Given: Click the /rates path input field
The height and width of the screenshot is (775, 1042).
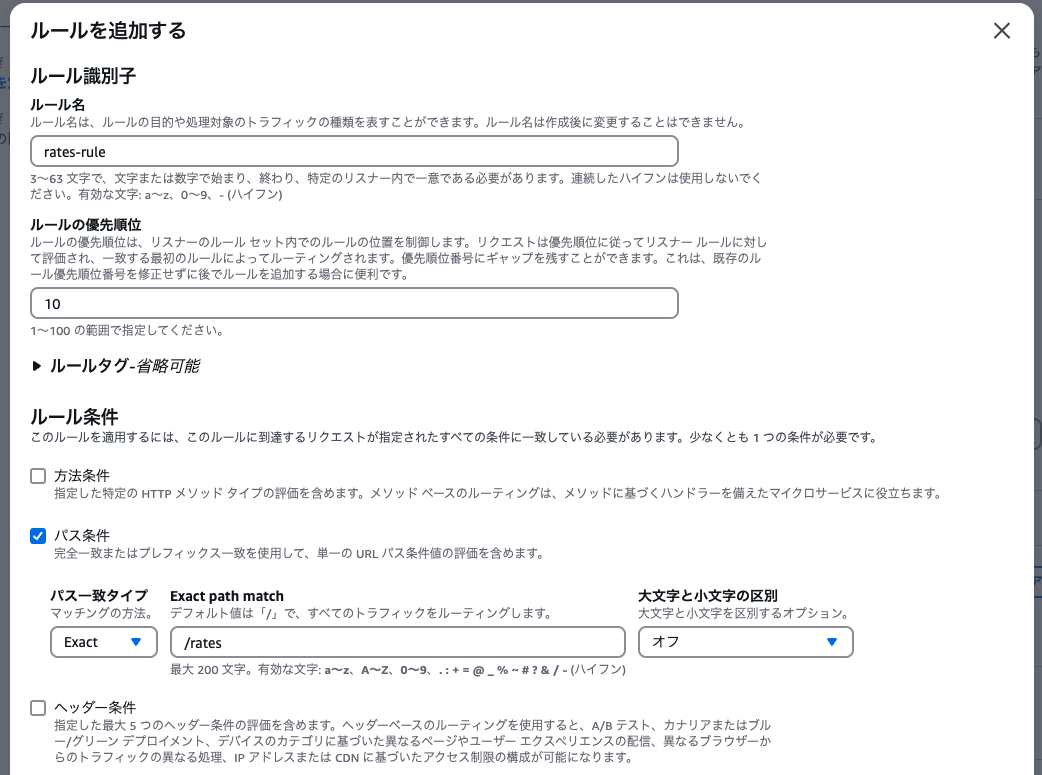Looking at the screenshot, I should tap(397, 642).
